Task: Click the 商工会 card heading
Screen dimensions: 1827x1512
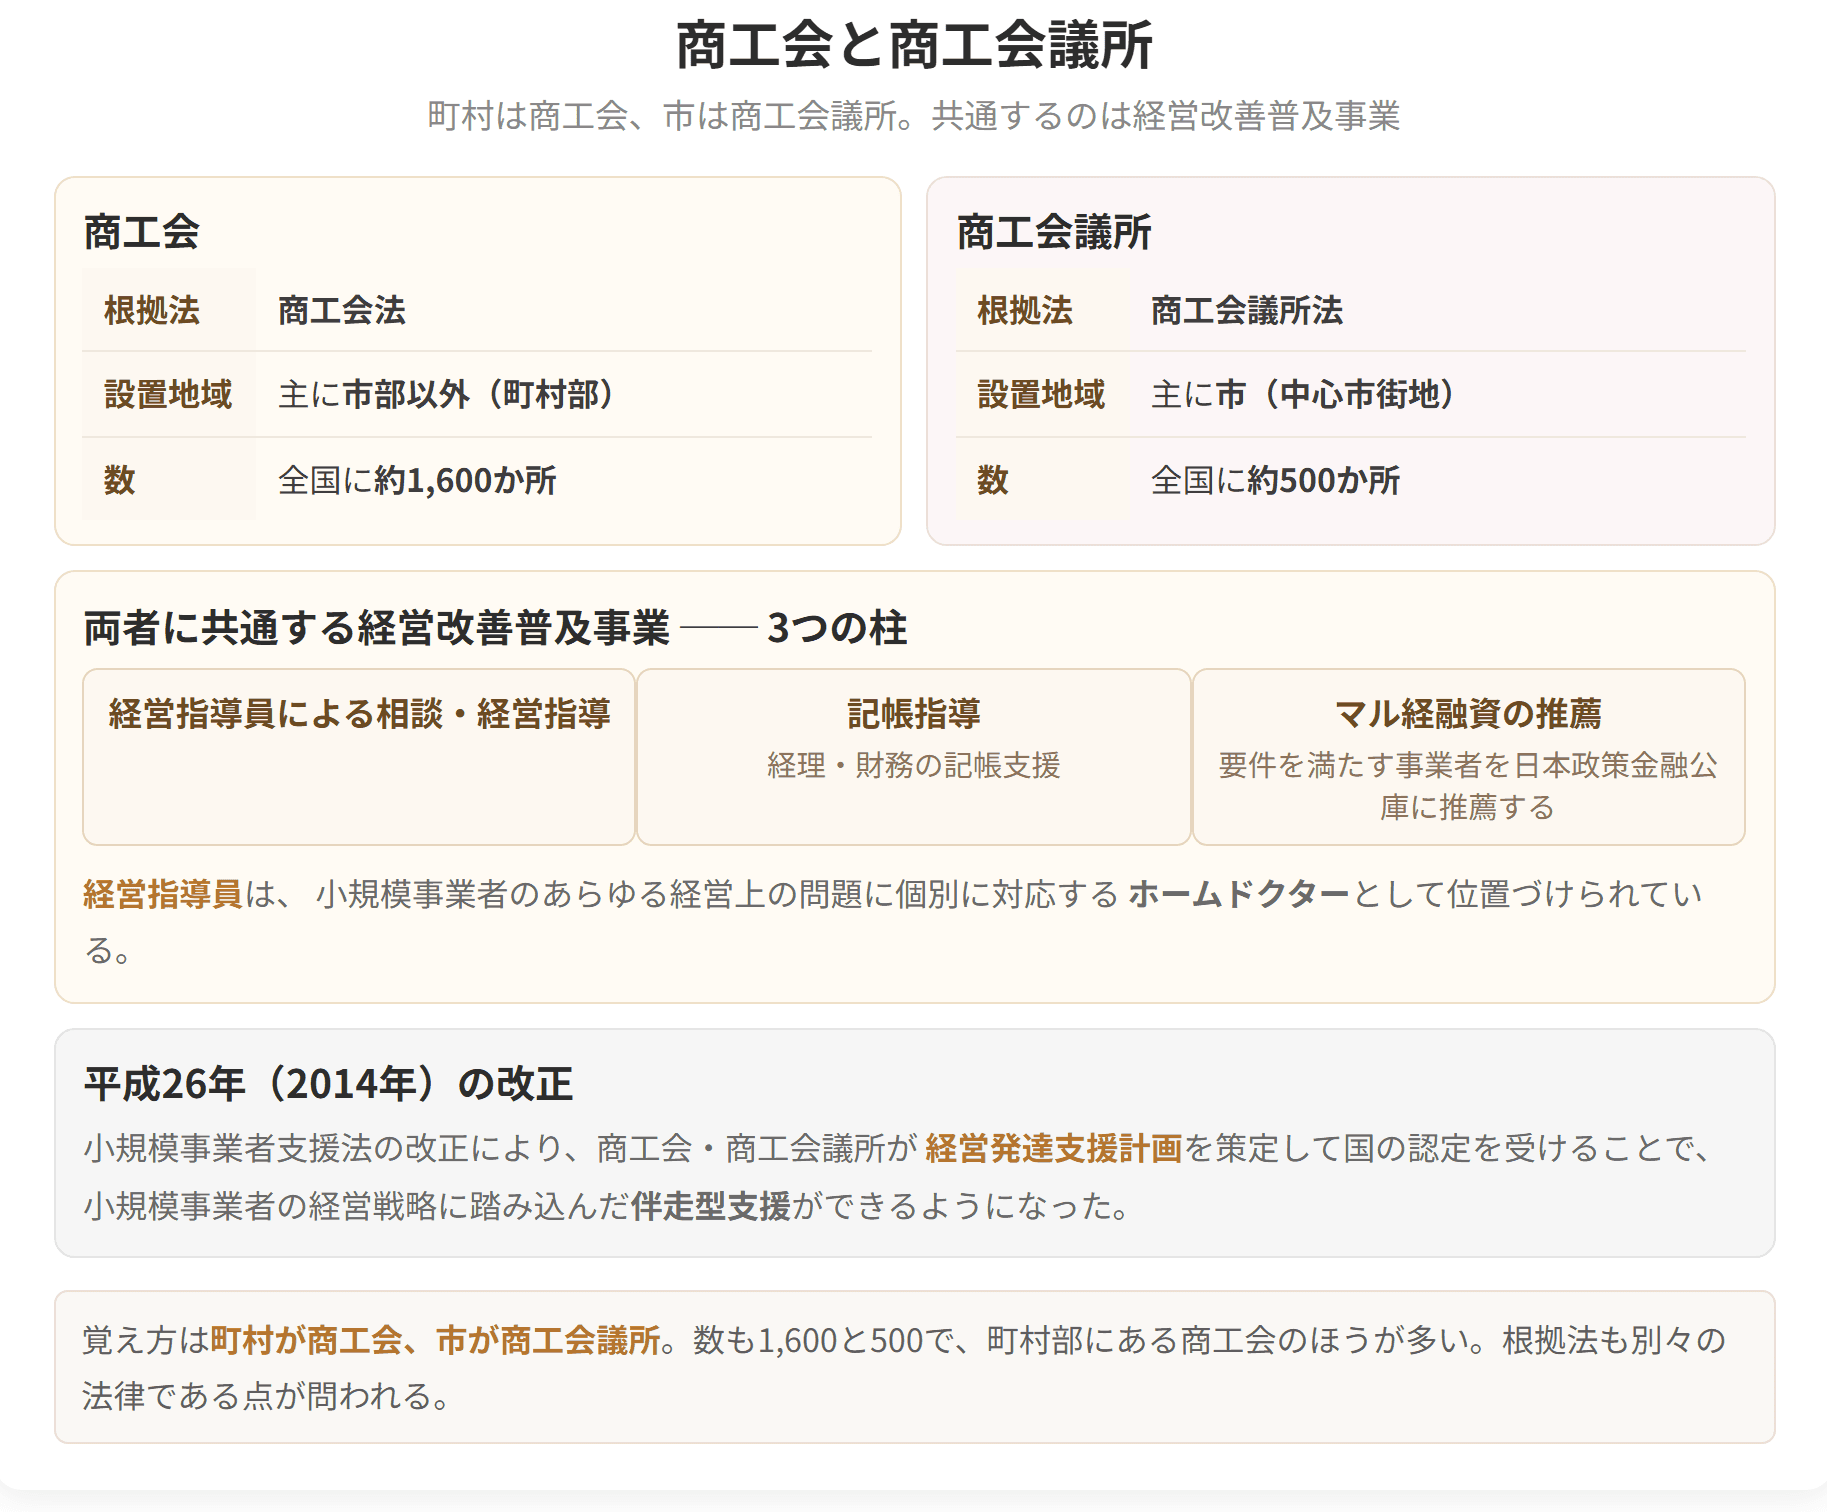Action: pyautogui.click(x=142, y=232)
